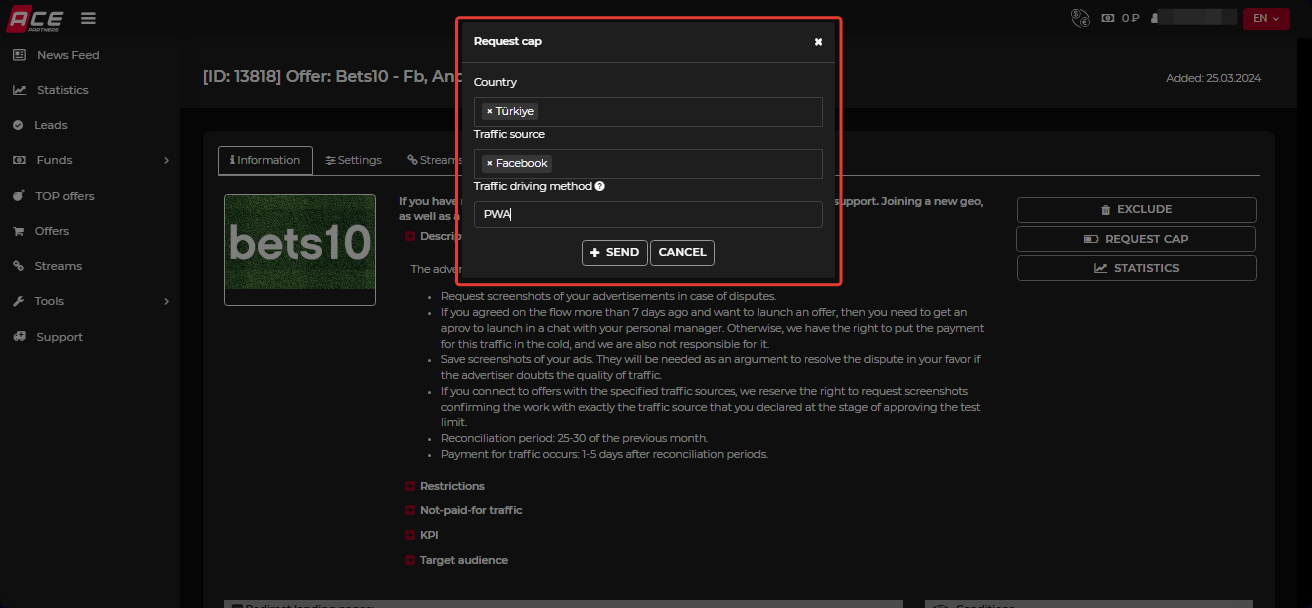Click the SEND button in dialog
The width and height of the screenshot is (1312, 608).
(615, 253)
